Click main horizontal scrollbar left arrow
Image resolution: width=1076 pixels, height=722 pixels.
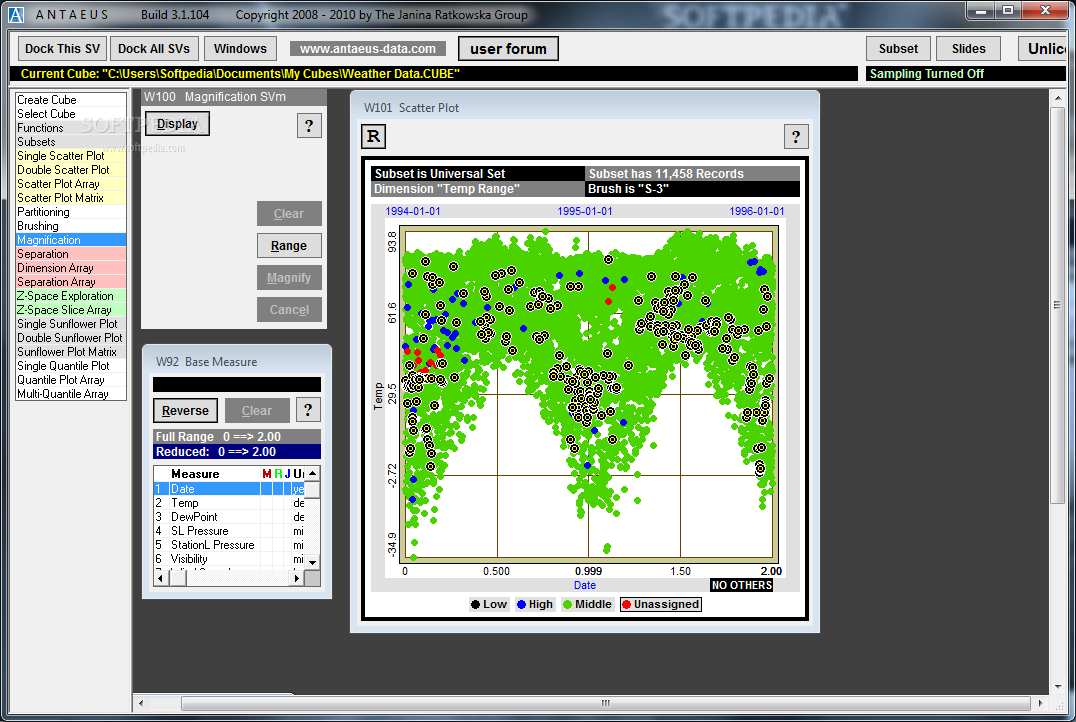pos(141,703)
